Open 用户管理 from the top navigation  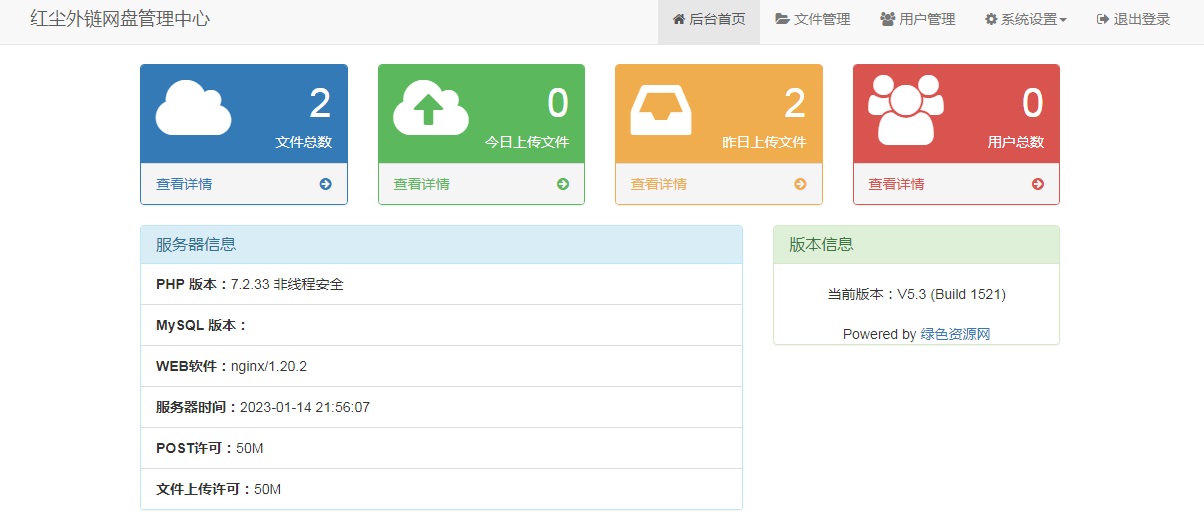point(917,19)
